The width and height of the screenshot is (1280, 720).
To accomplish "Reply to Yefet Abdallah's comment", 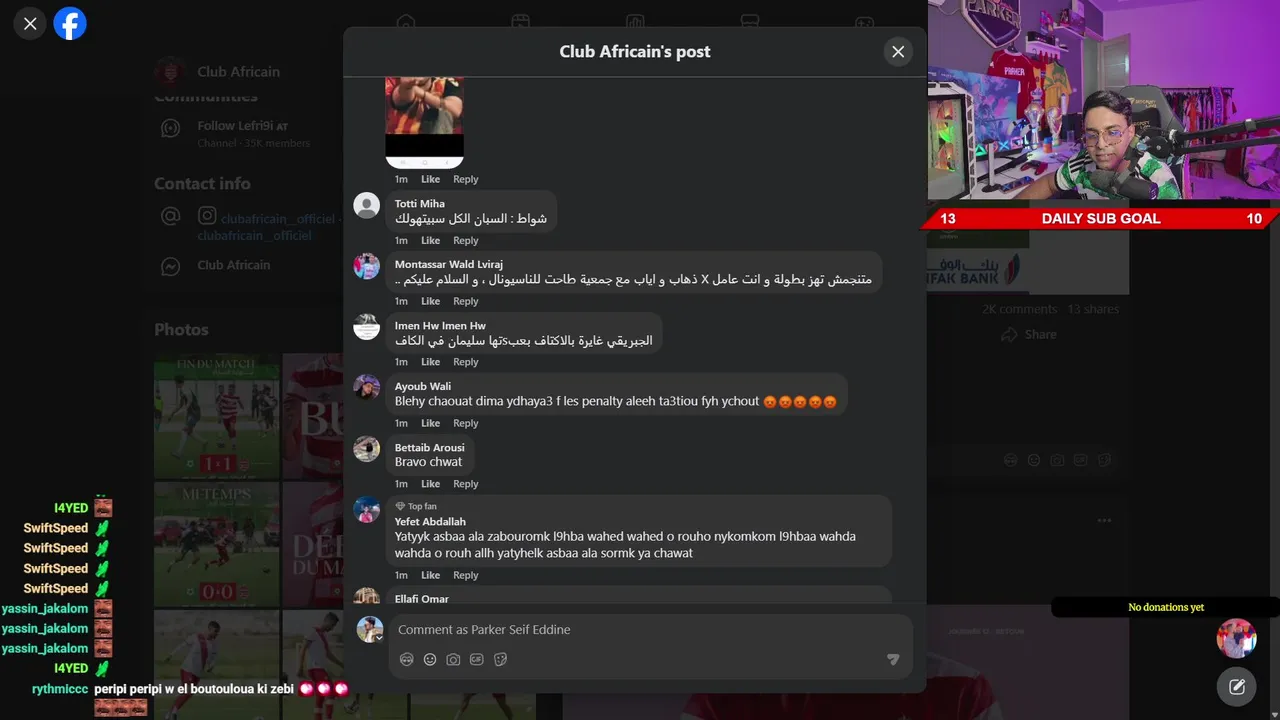I will (466, 575).
